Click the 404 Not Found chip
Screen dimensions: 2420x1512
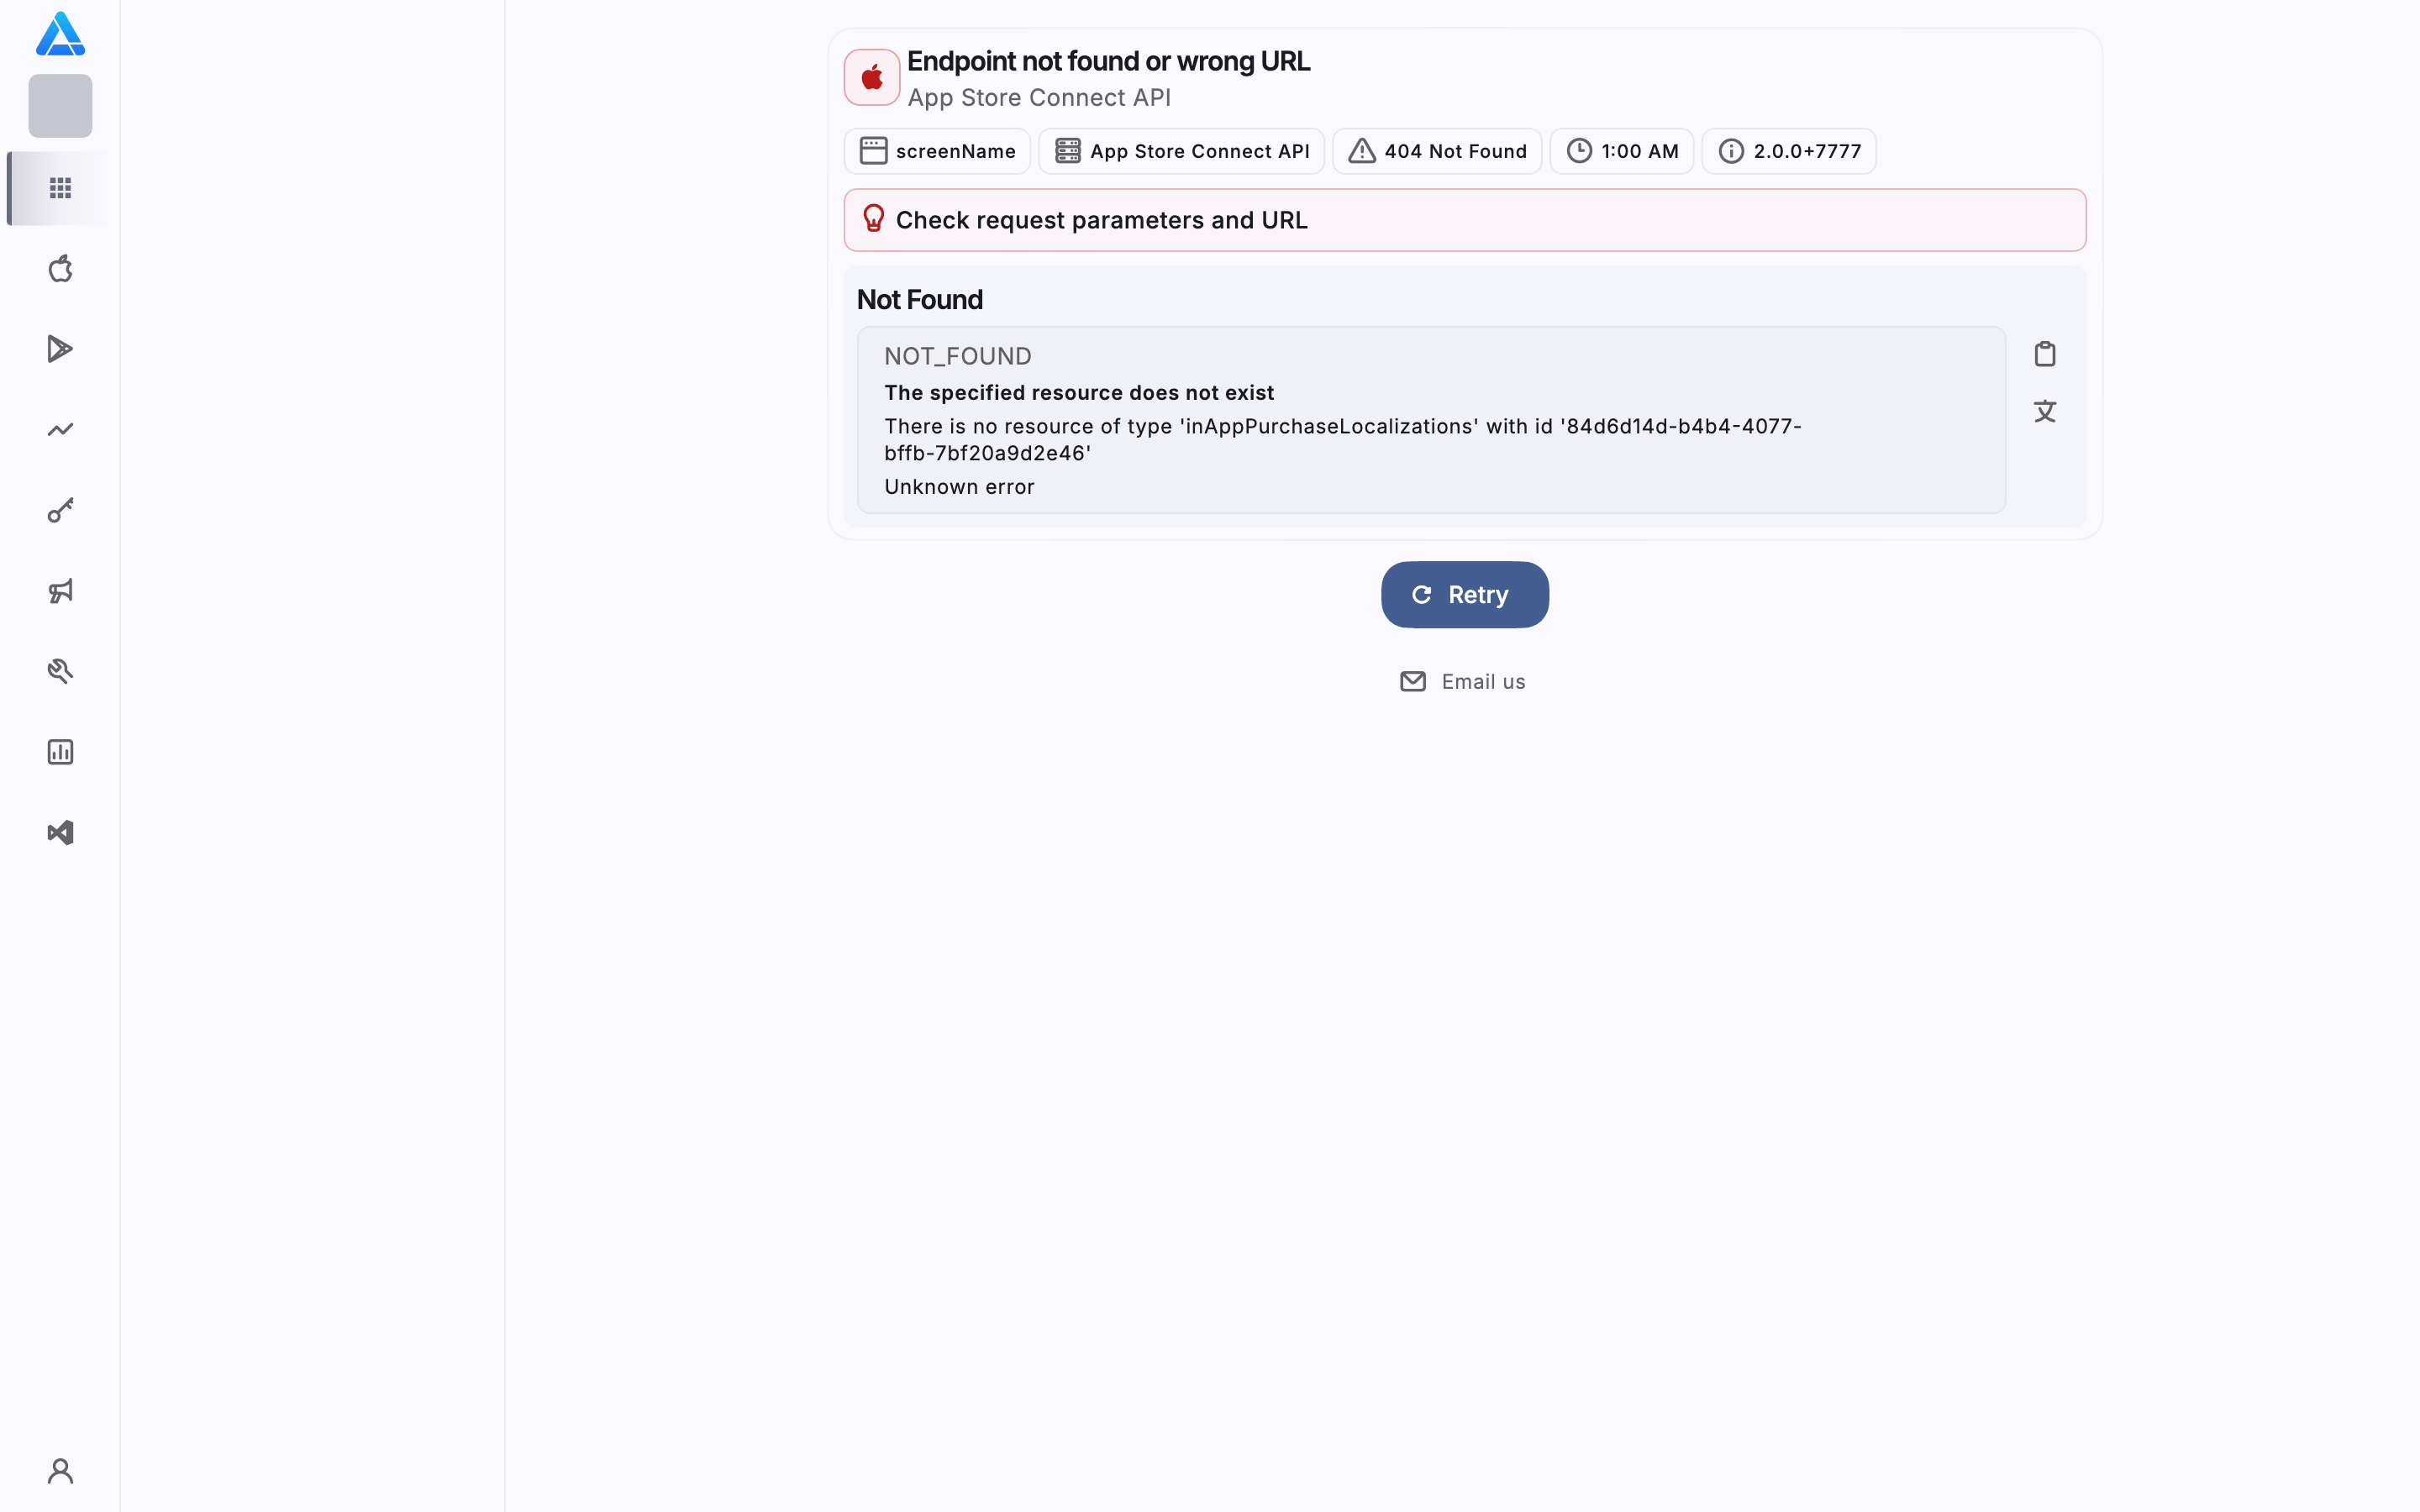click(1437, 151)
